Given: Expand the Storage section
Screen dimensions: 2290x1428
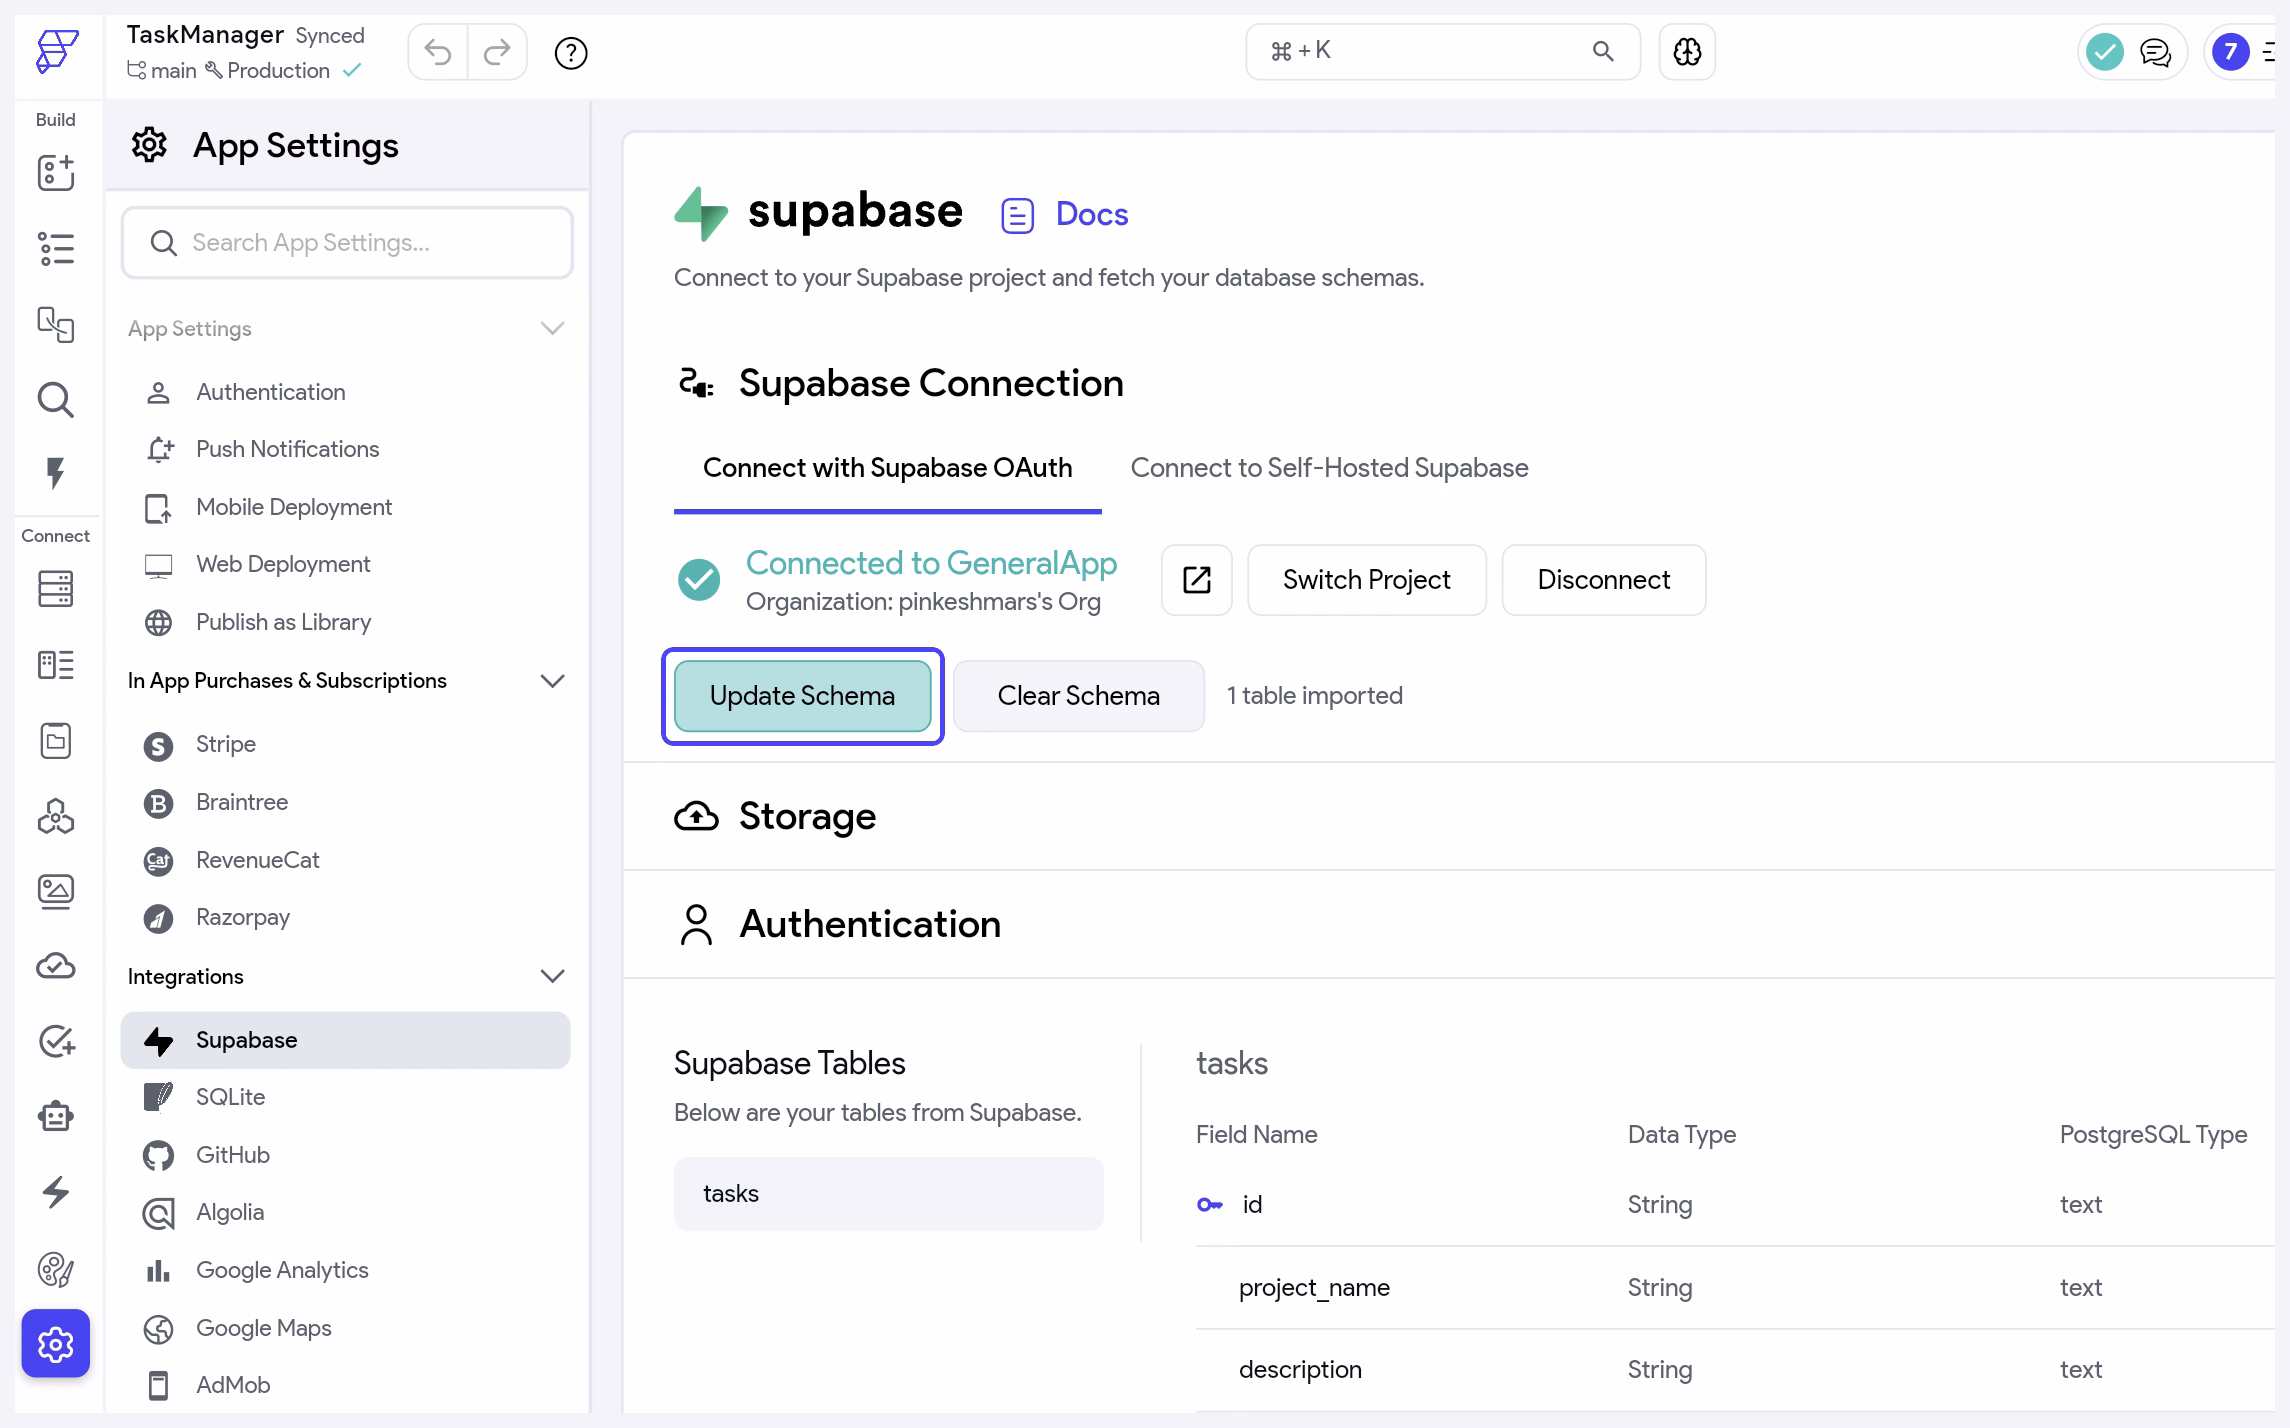Looking at the screenshot, I should pyautogui.click(x=1449, y=817).
